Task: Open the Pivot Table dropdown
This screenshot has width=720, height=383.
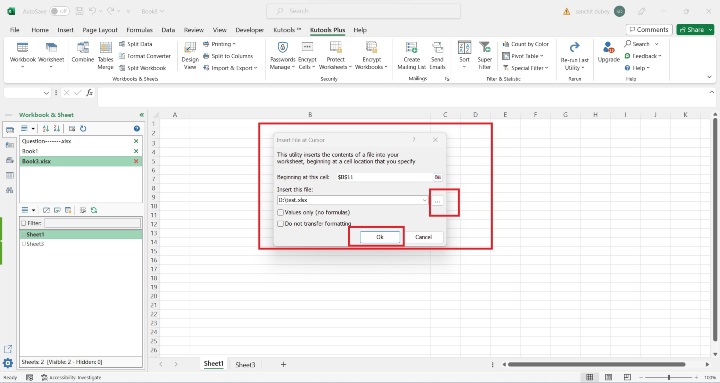Action: pos(523,56)
